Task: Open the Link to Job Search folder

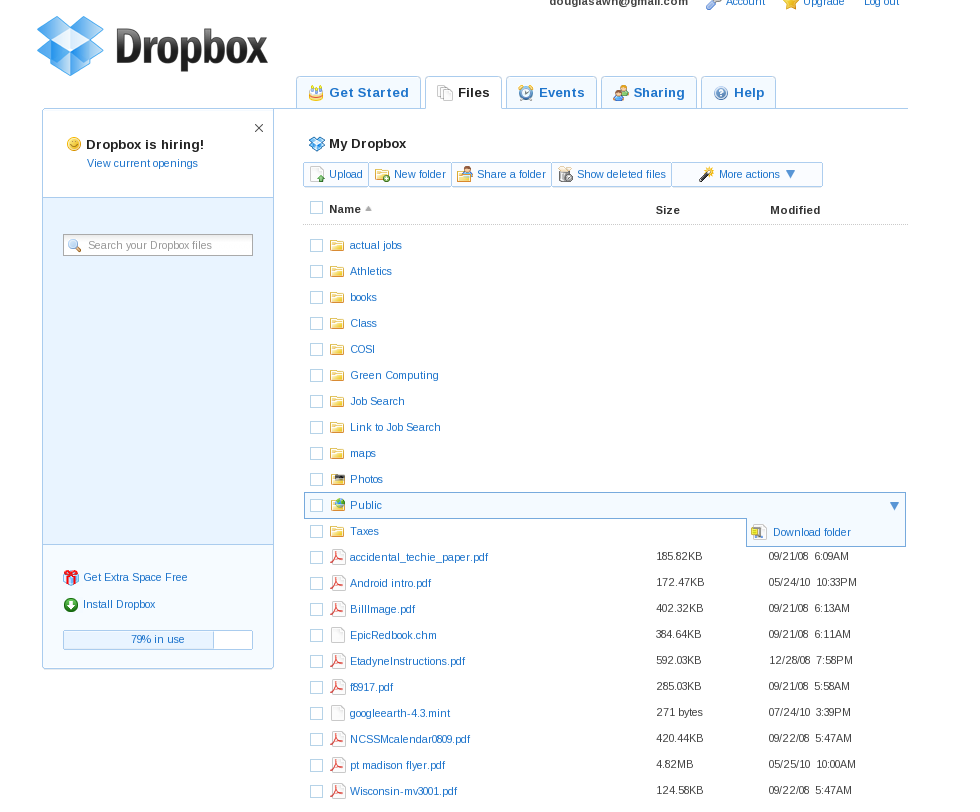Action: (395, 428)
